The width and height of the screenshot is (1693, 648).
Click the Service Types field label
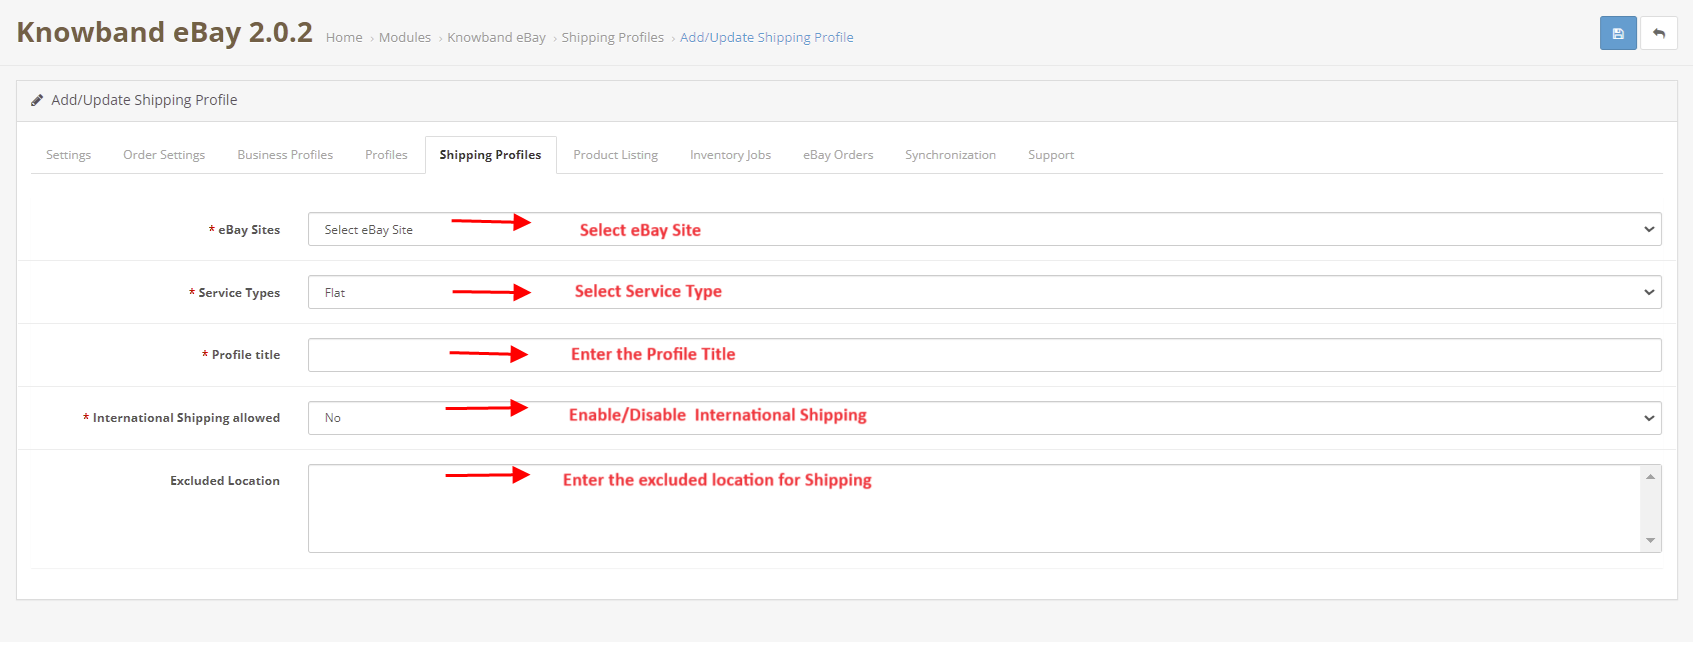point(235,293)
